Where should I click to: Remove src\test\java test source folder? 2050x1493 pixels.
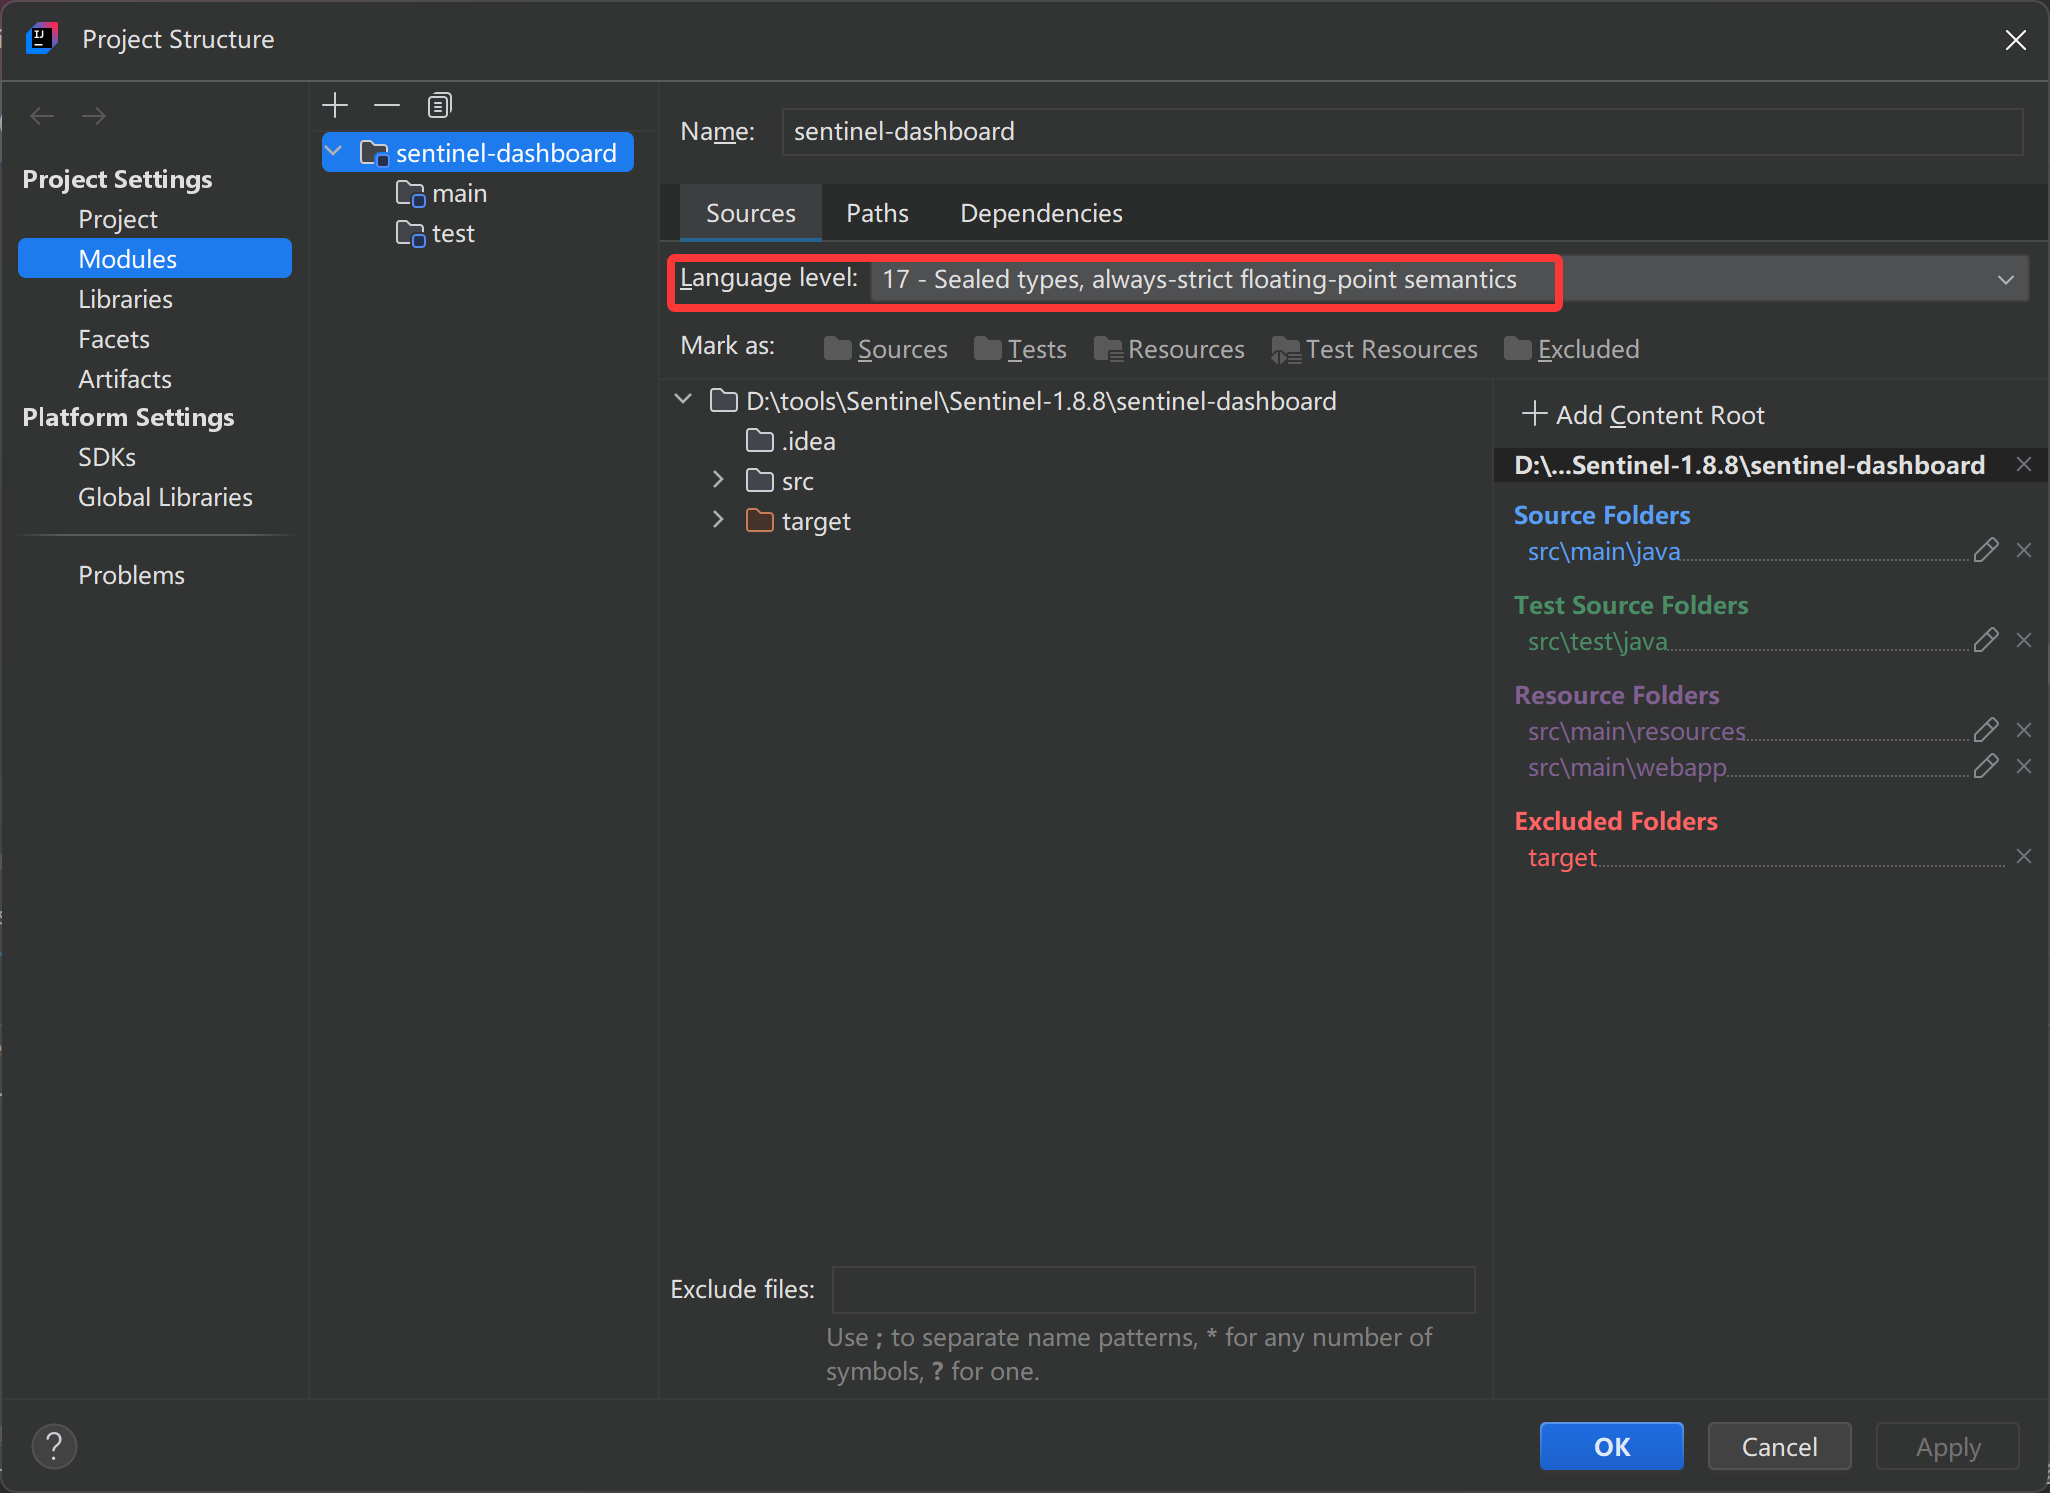(x=2023, y=640)
